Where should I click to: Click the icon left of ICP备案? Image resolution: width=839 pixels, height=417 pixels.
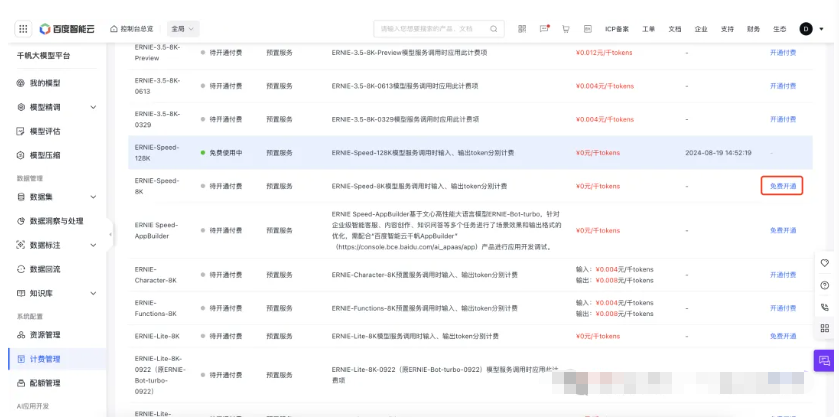(588, 29)
